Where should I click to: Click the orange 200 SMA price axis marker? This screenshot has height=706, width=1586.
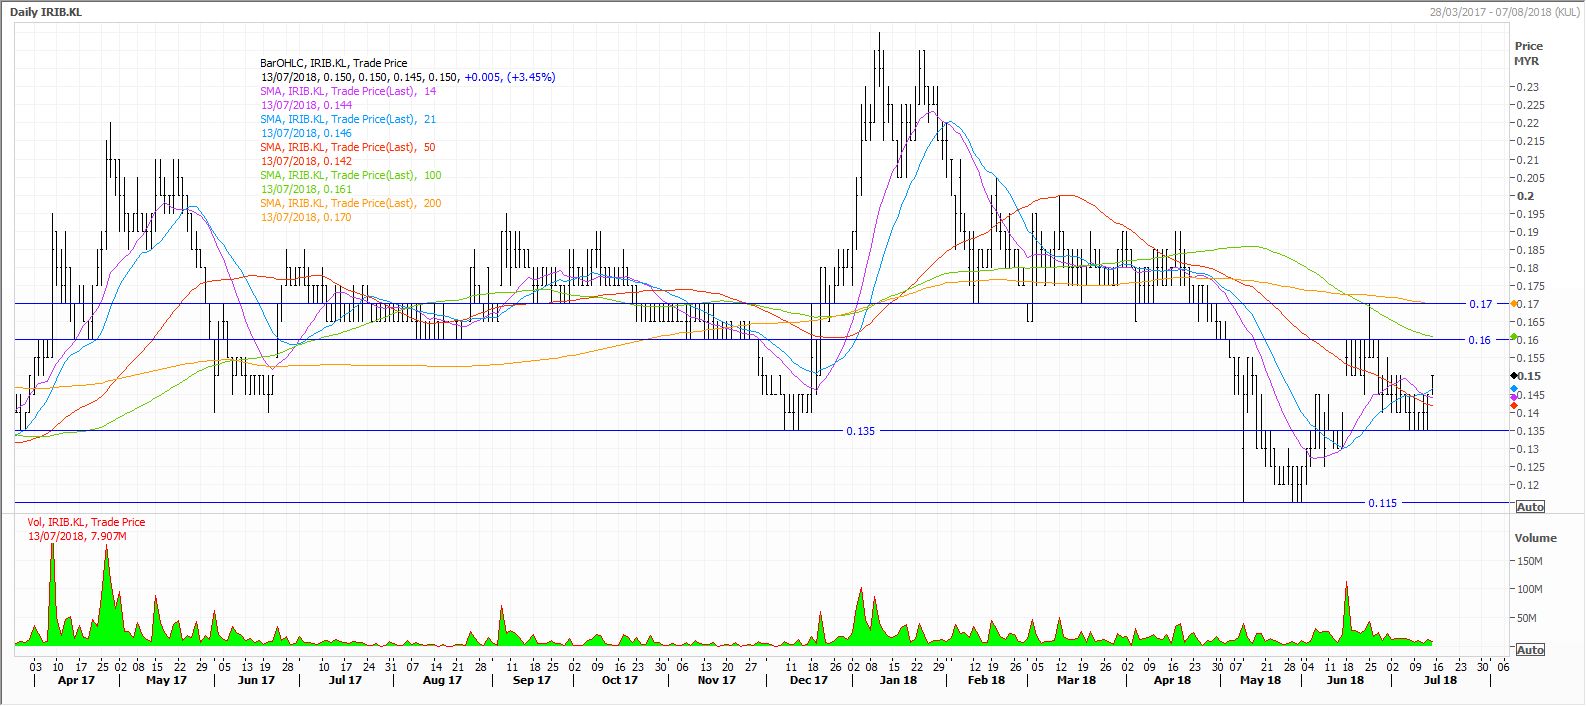1514,303
